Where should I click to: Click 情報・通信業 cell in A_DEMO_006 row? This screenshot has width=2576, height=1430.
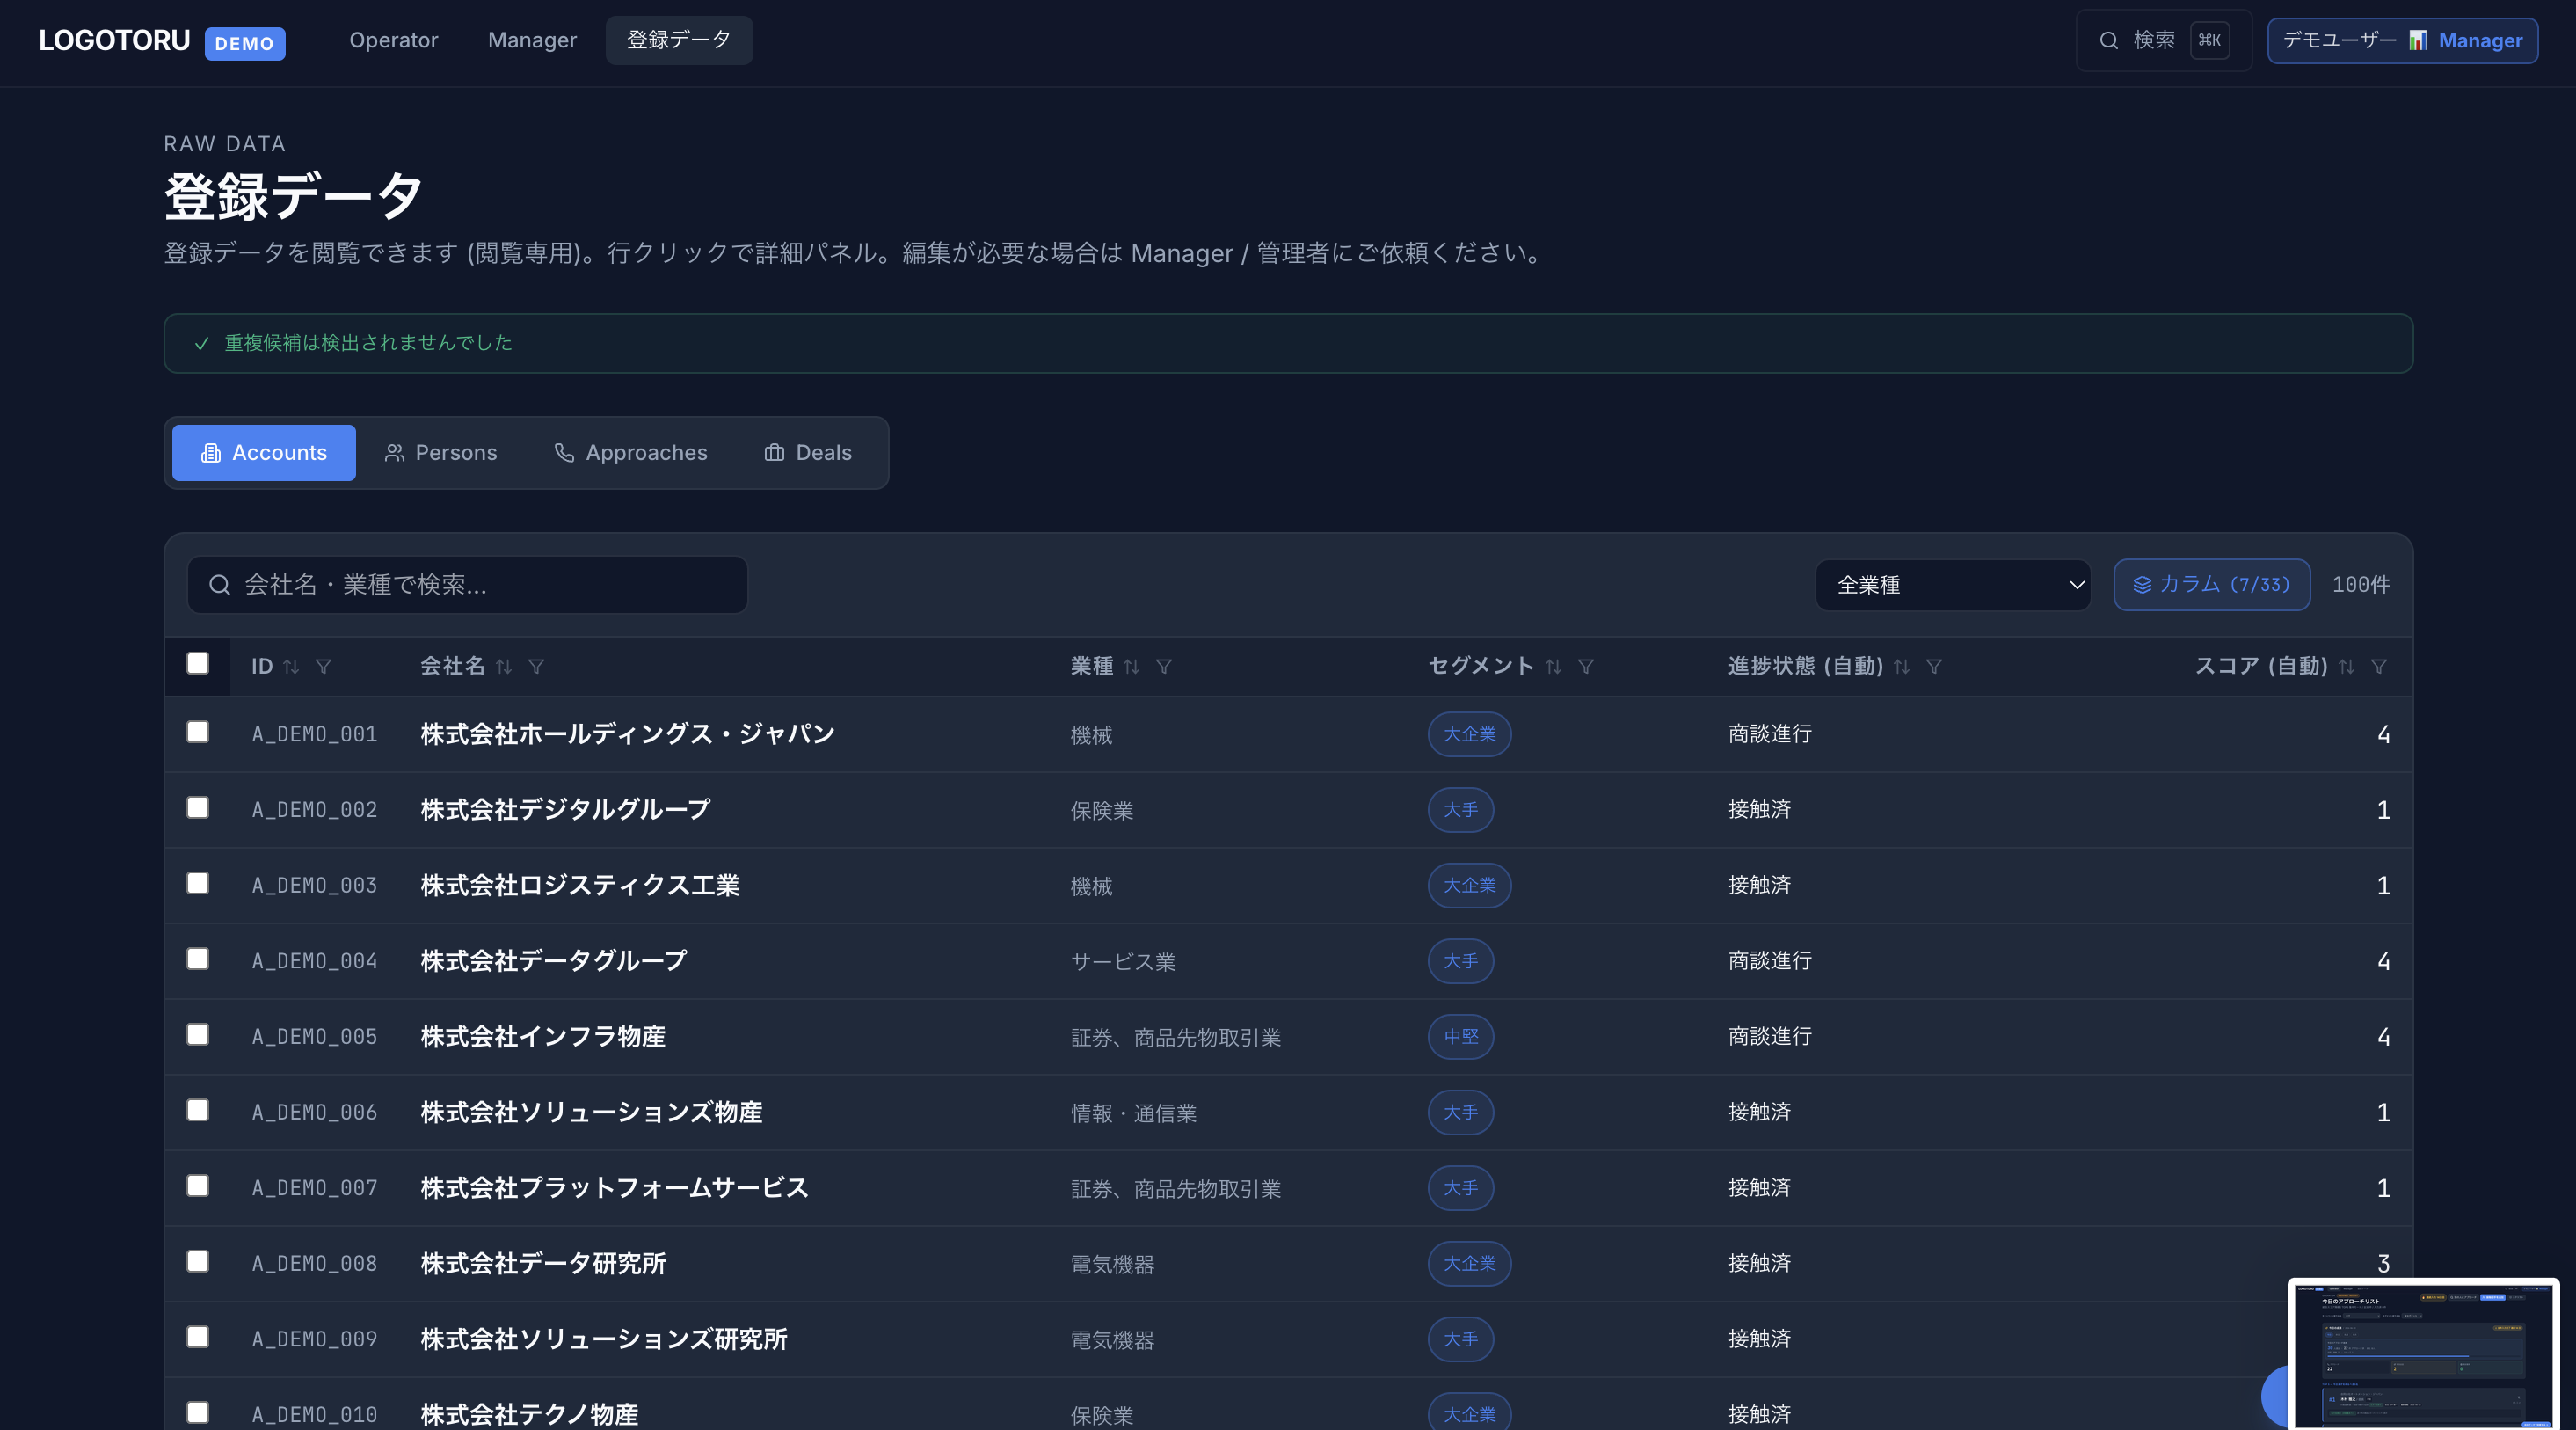point(1133,1113)
